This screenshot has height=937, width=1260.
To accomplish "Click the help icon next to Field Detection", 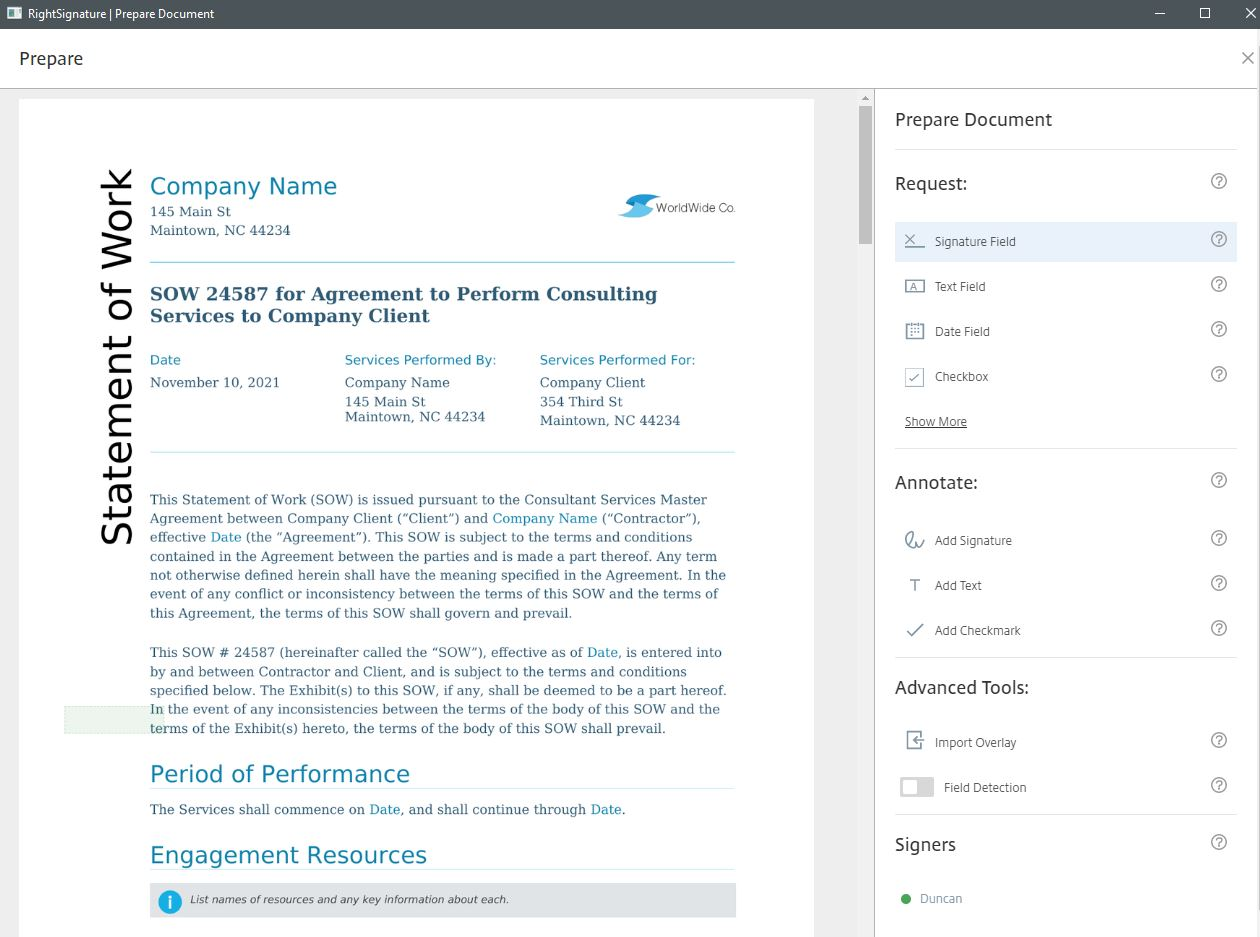I will click(x=1219, y=785).
